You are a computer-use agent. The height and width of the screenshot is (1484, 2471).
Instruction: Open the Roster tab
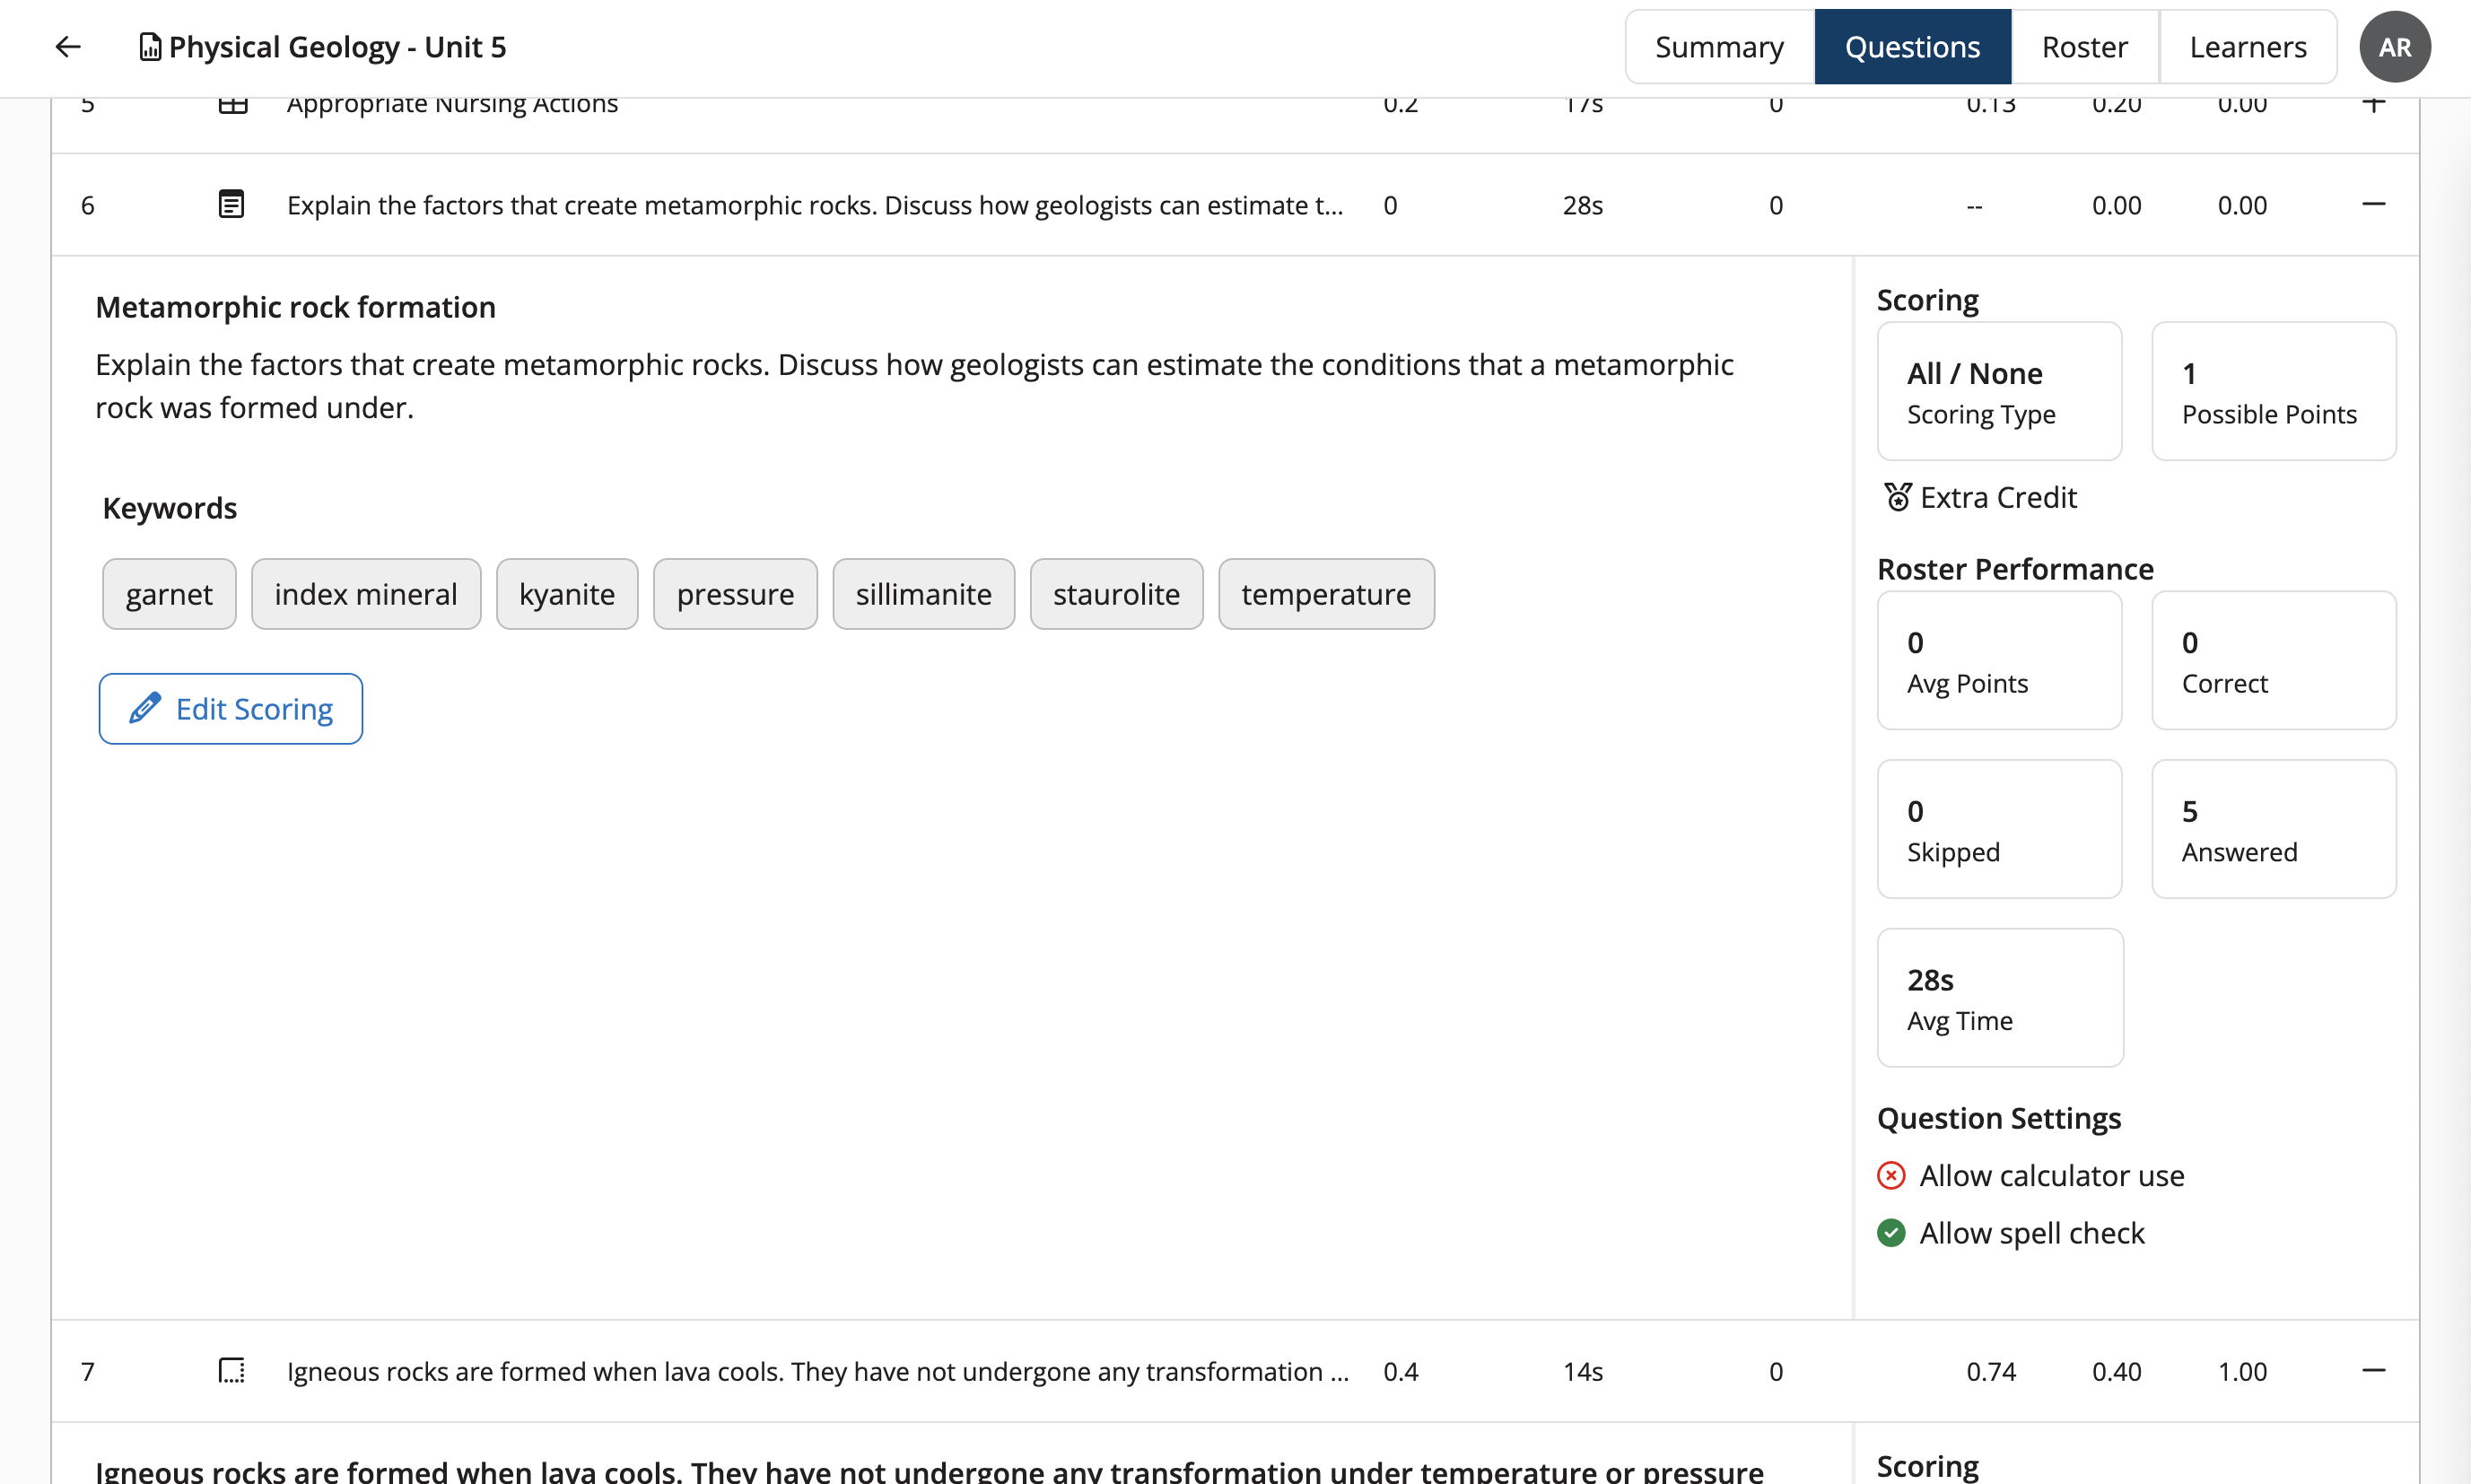(2084, 46)
